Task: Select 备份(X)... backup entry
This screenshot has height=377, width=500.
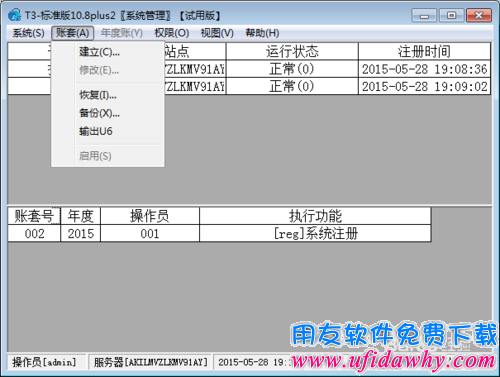Action: click(108, 113)
